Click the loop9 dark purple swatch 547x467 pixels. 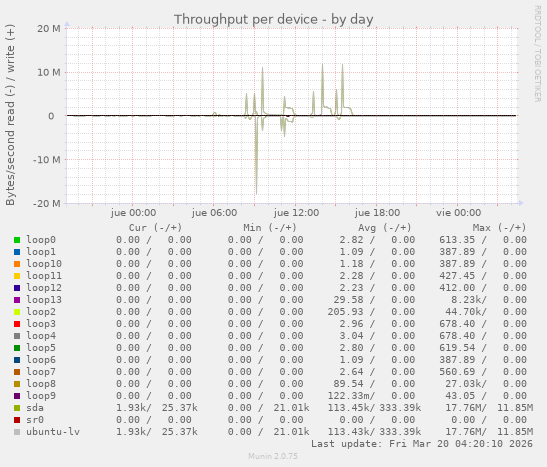pos(17,396)
